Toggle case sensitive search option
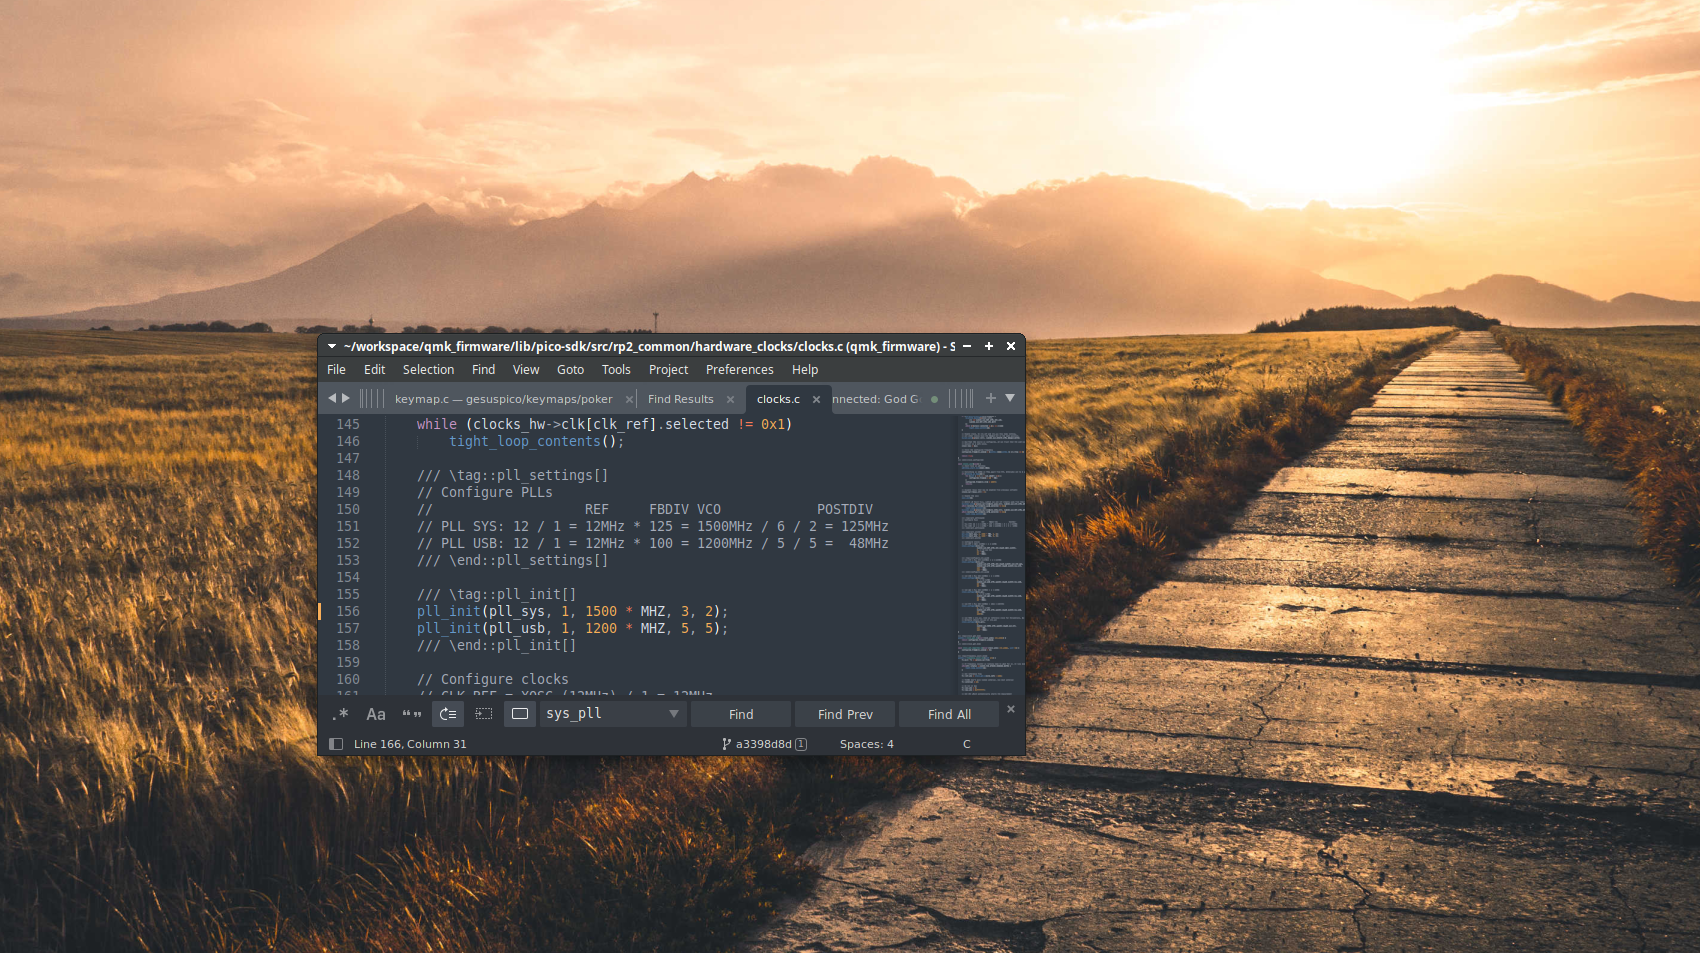Viewport: 1700px width, 953px height. (376, 714)
